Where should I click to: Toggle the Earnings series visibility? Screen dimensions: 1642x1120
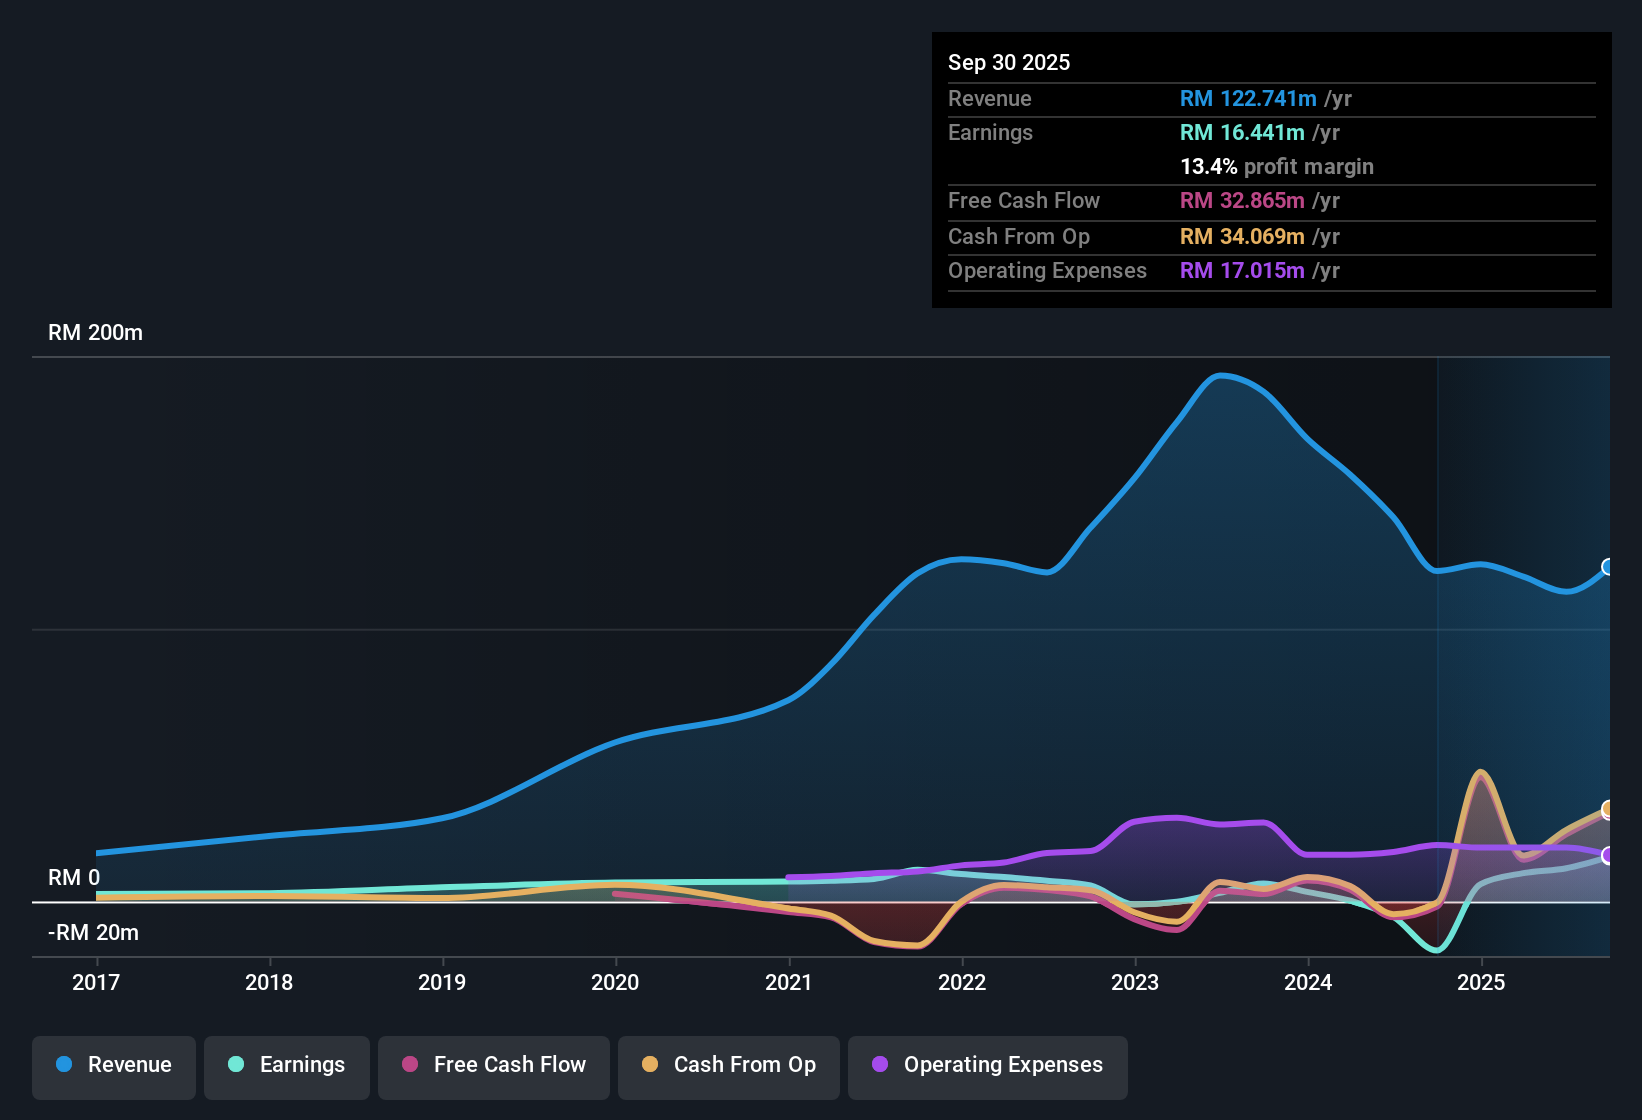286,1065
